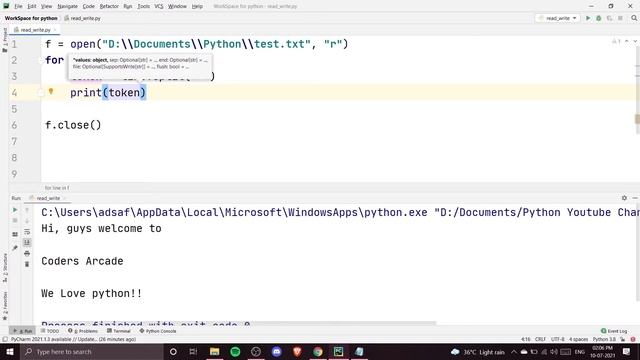Viewport: 640px width, 360px height.
Task: Clear all console output with trash icon
Action: click(27, 264)
